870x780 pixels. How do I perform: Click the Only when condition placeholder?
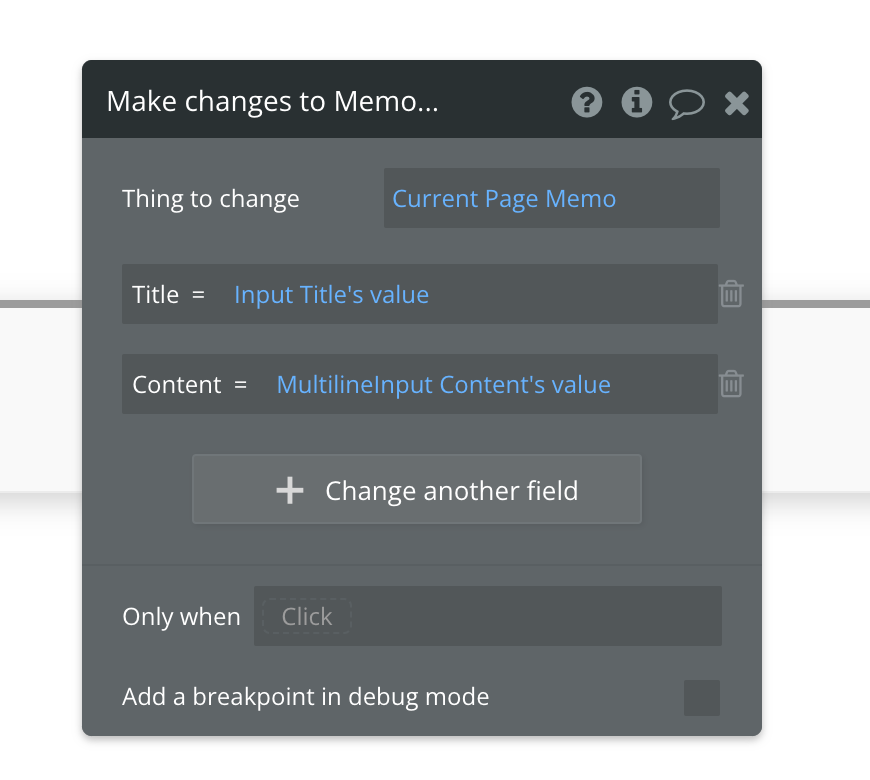click(x=306, y=617)
